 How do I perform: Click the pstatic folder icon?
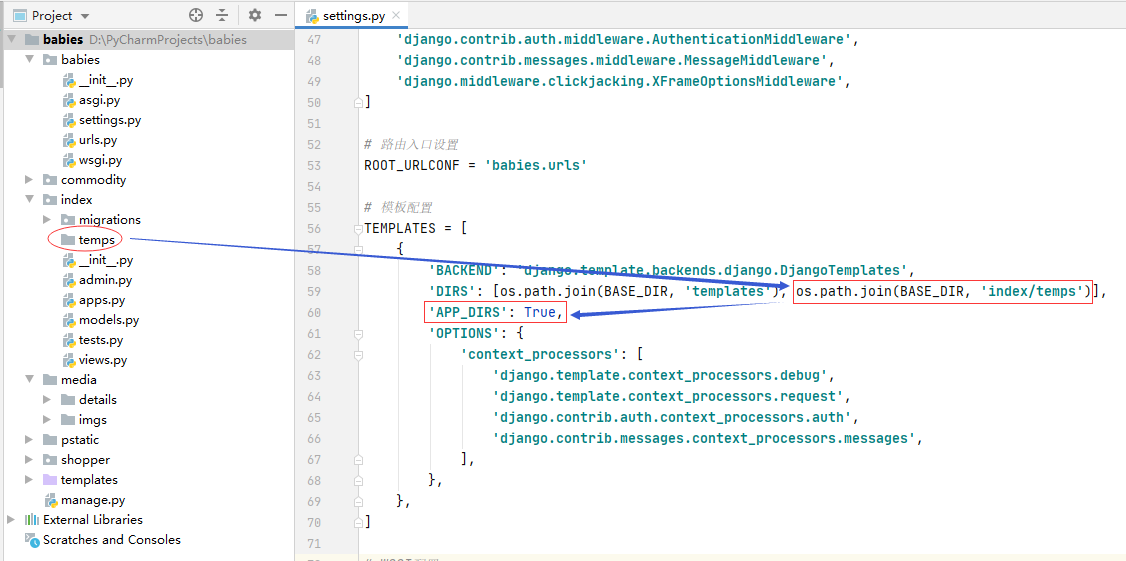pyautogui.click(x=50, y=440)
